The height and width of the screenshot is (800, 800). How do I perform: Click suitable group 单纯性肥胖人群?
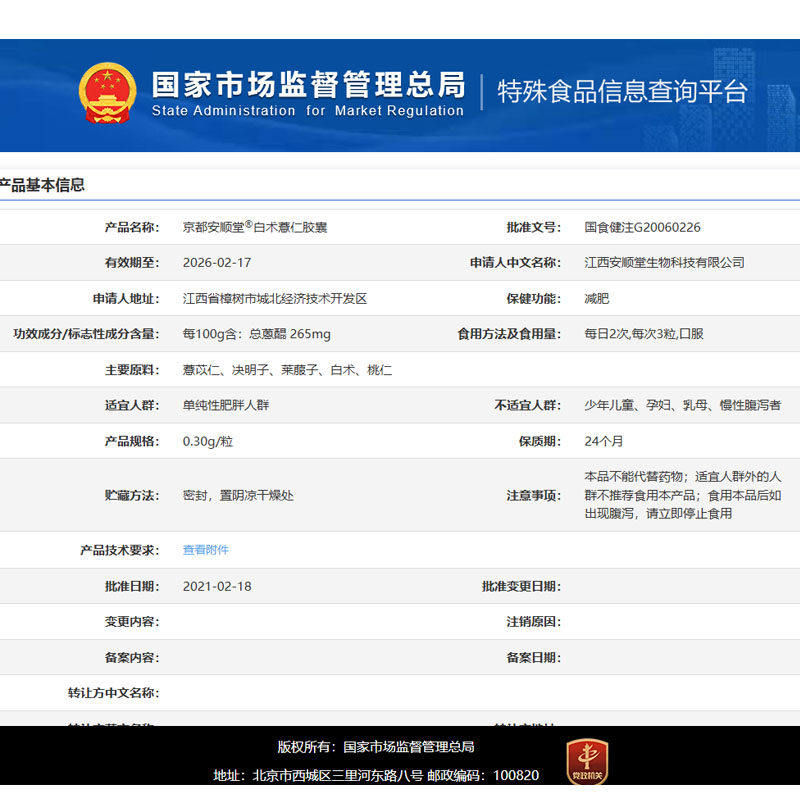coord(226,405)
